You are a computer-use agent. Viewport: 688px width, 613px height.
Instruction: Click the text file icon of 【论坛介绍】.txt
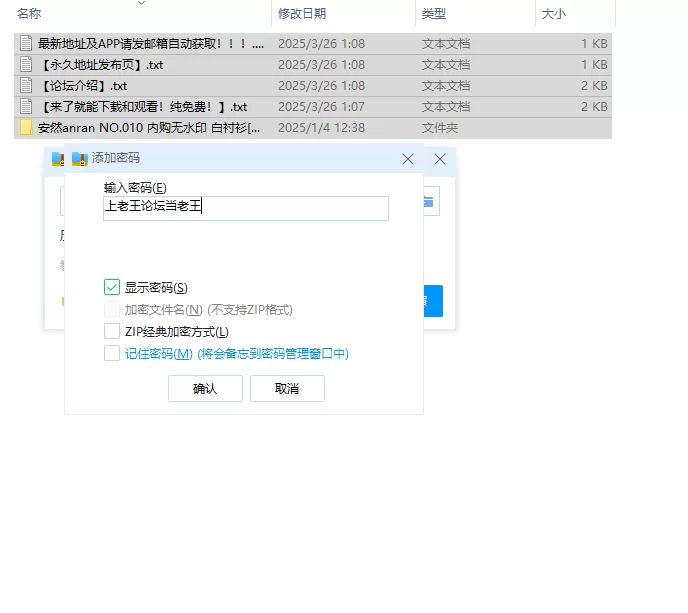26,86
